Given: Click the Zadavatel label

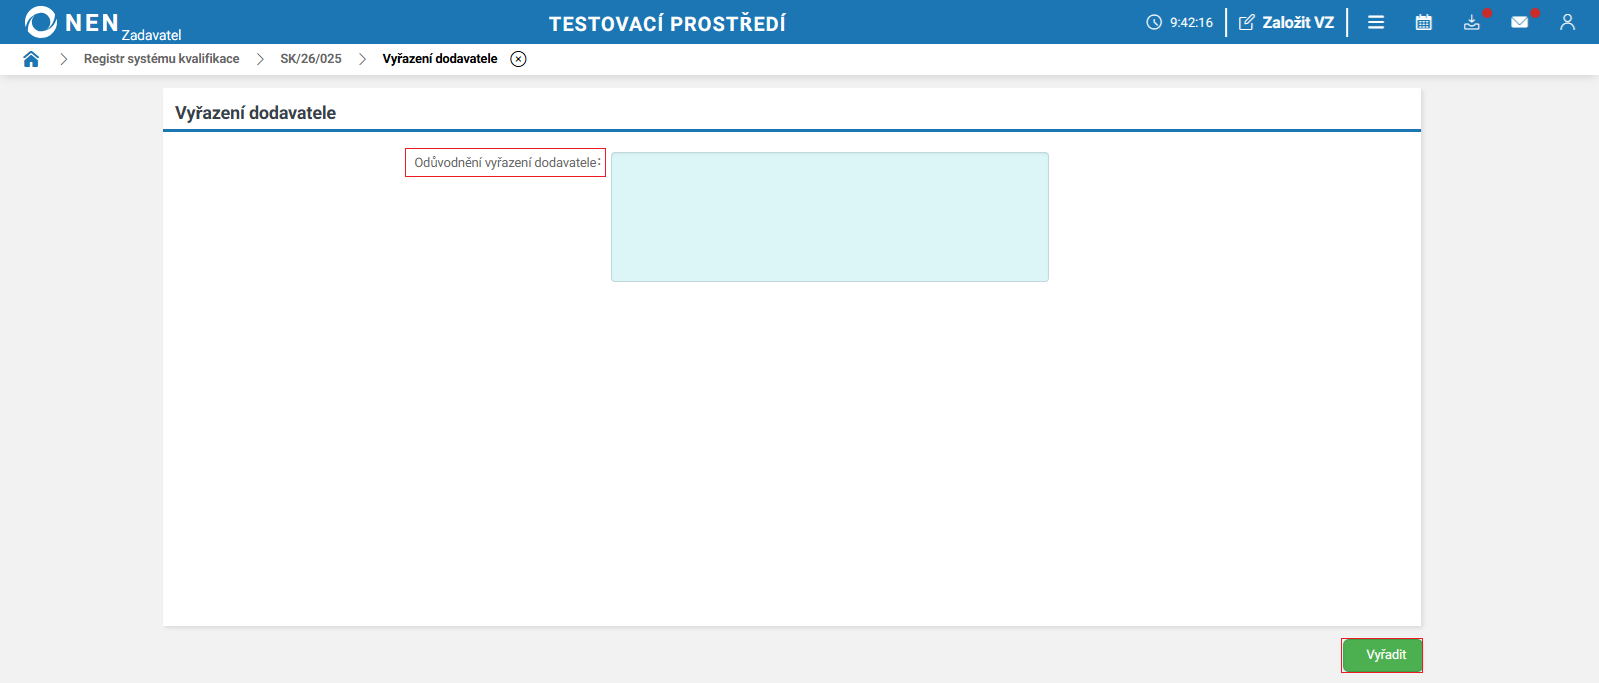Looking at the screenshot, I should click(152, 35).
